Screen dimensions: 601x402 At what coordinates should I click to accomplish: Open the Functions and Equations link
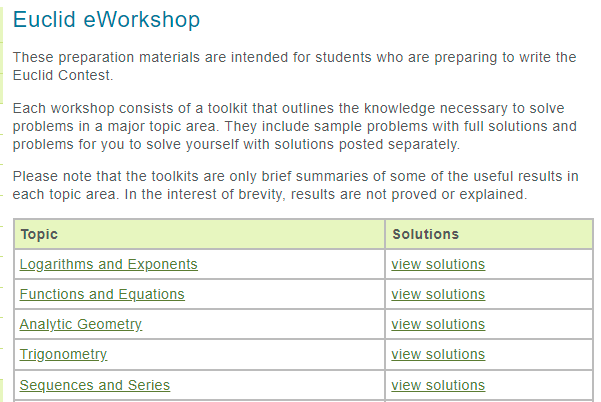click(x=102, y=294)
